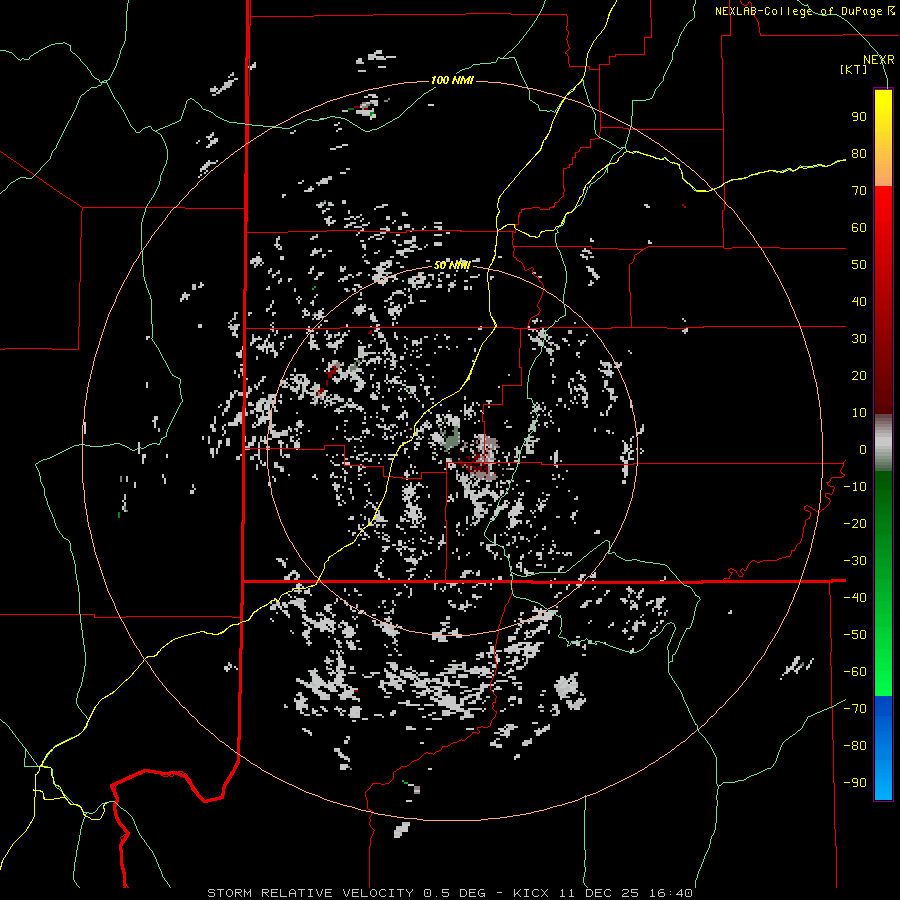This screenshot has height=900, width=900.
Task: Click the 40 value on velocity scale
Action: [x=859, y=302]
